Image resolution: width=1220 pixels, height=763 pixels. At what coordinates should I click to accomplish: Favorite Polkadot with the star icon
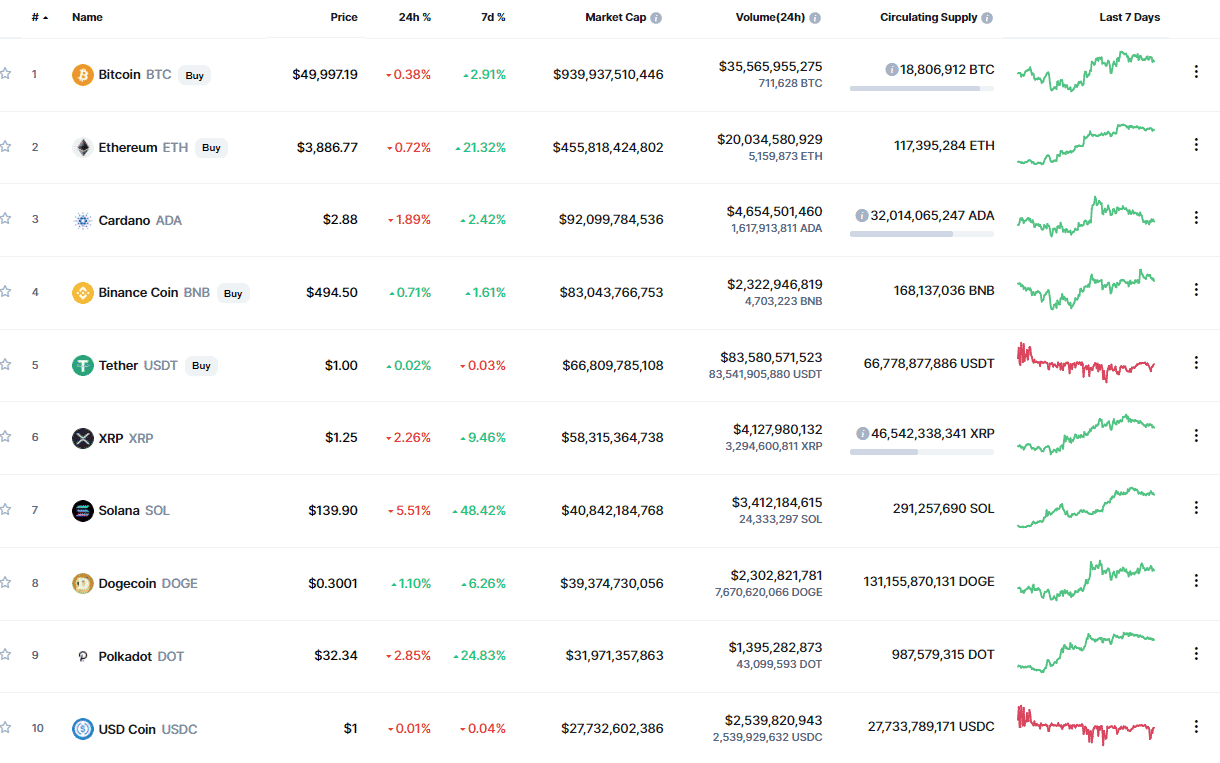pyautogui.click(x=6, y=655)
